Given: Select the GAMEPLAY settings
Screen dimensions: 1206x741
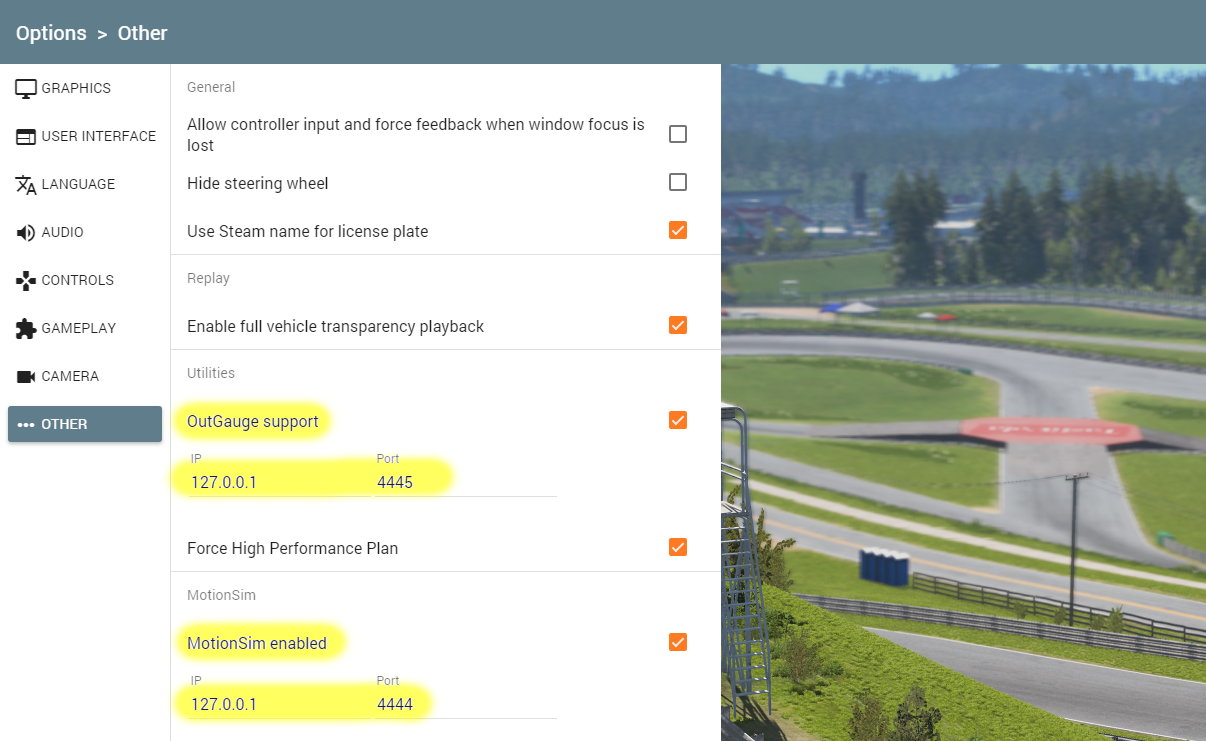Looking at the screenshot, I should (x=85, y=328).
